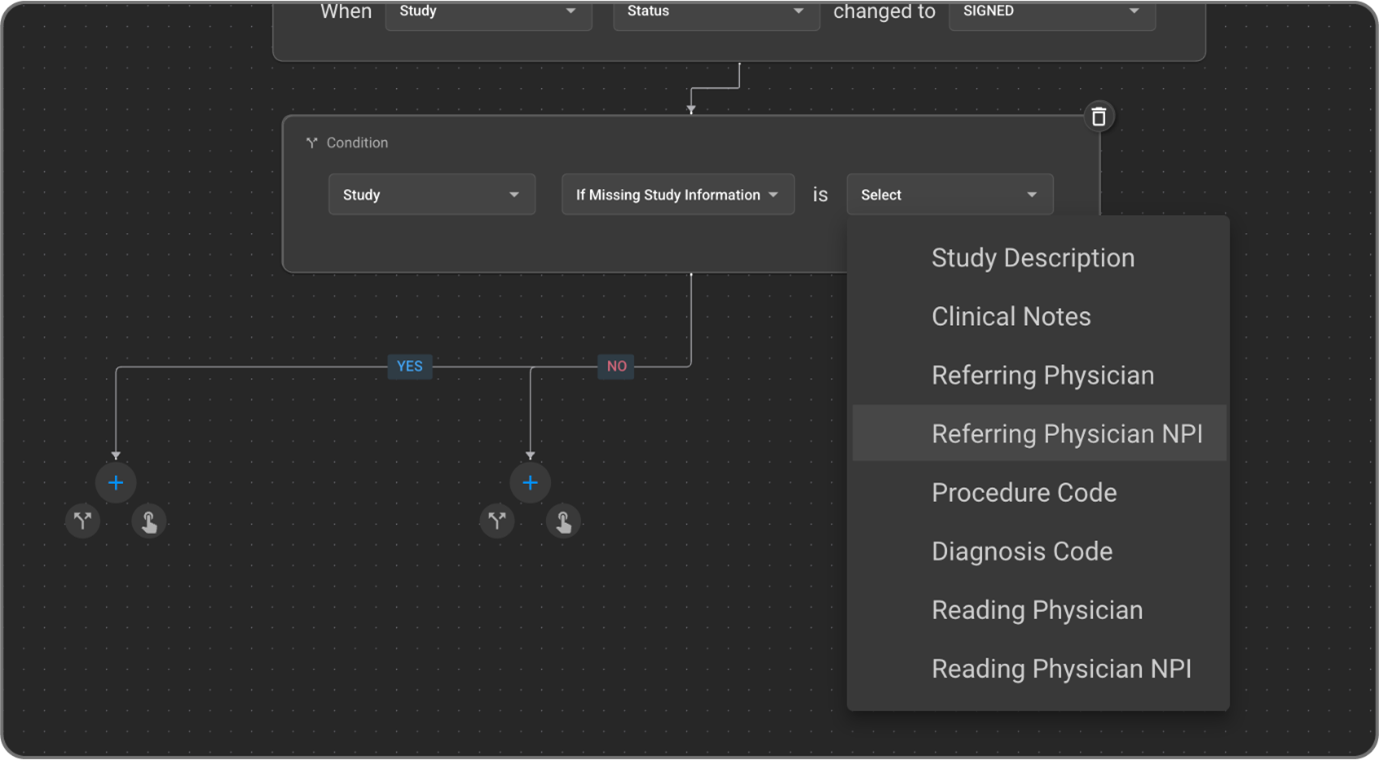Add a step under the NO branch

tap(530, 483)
